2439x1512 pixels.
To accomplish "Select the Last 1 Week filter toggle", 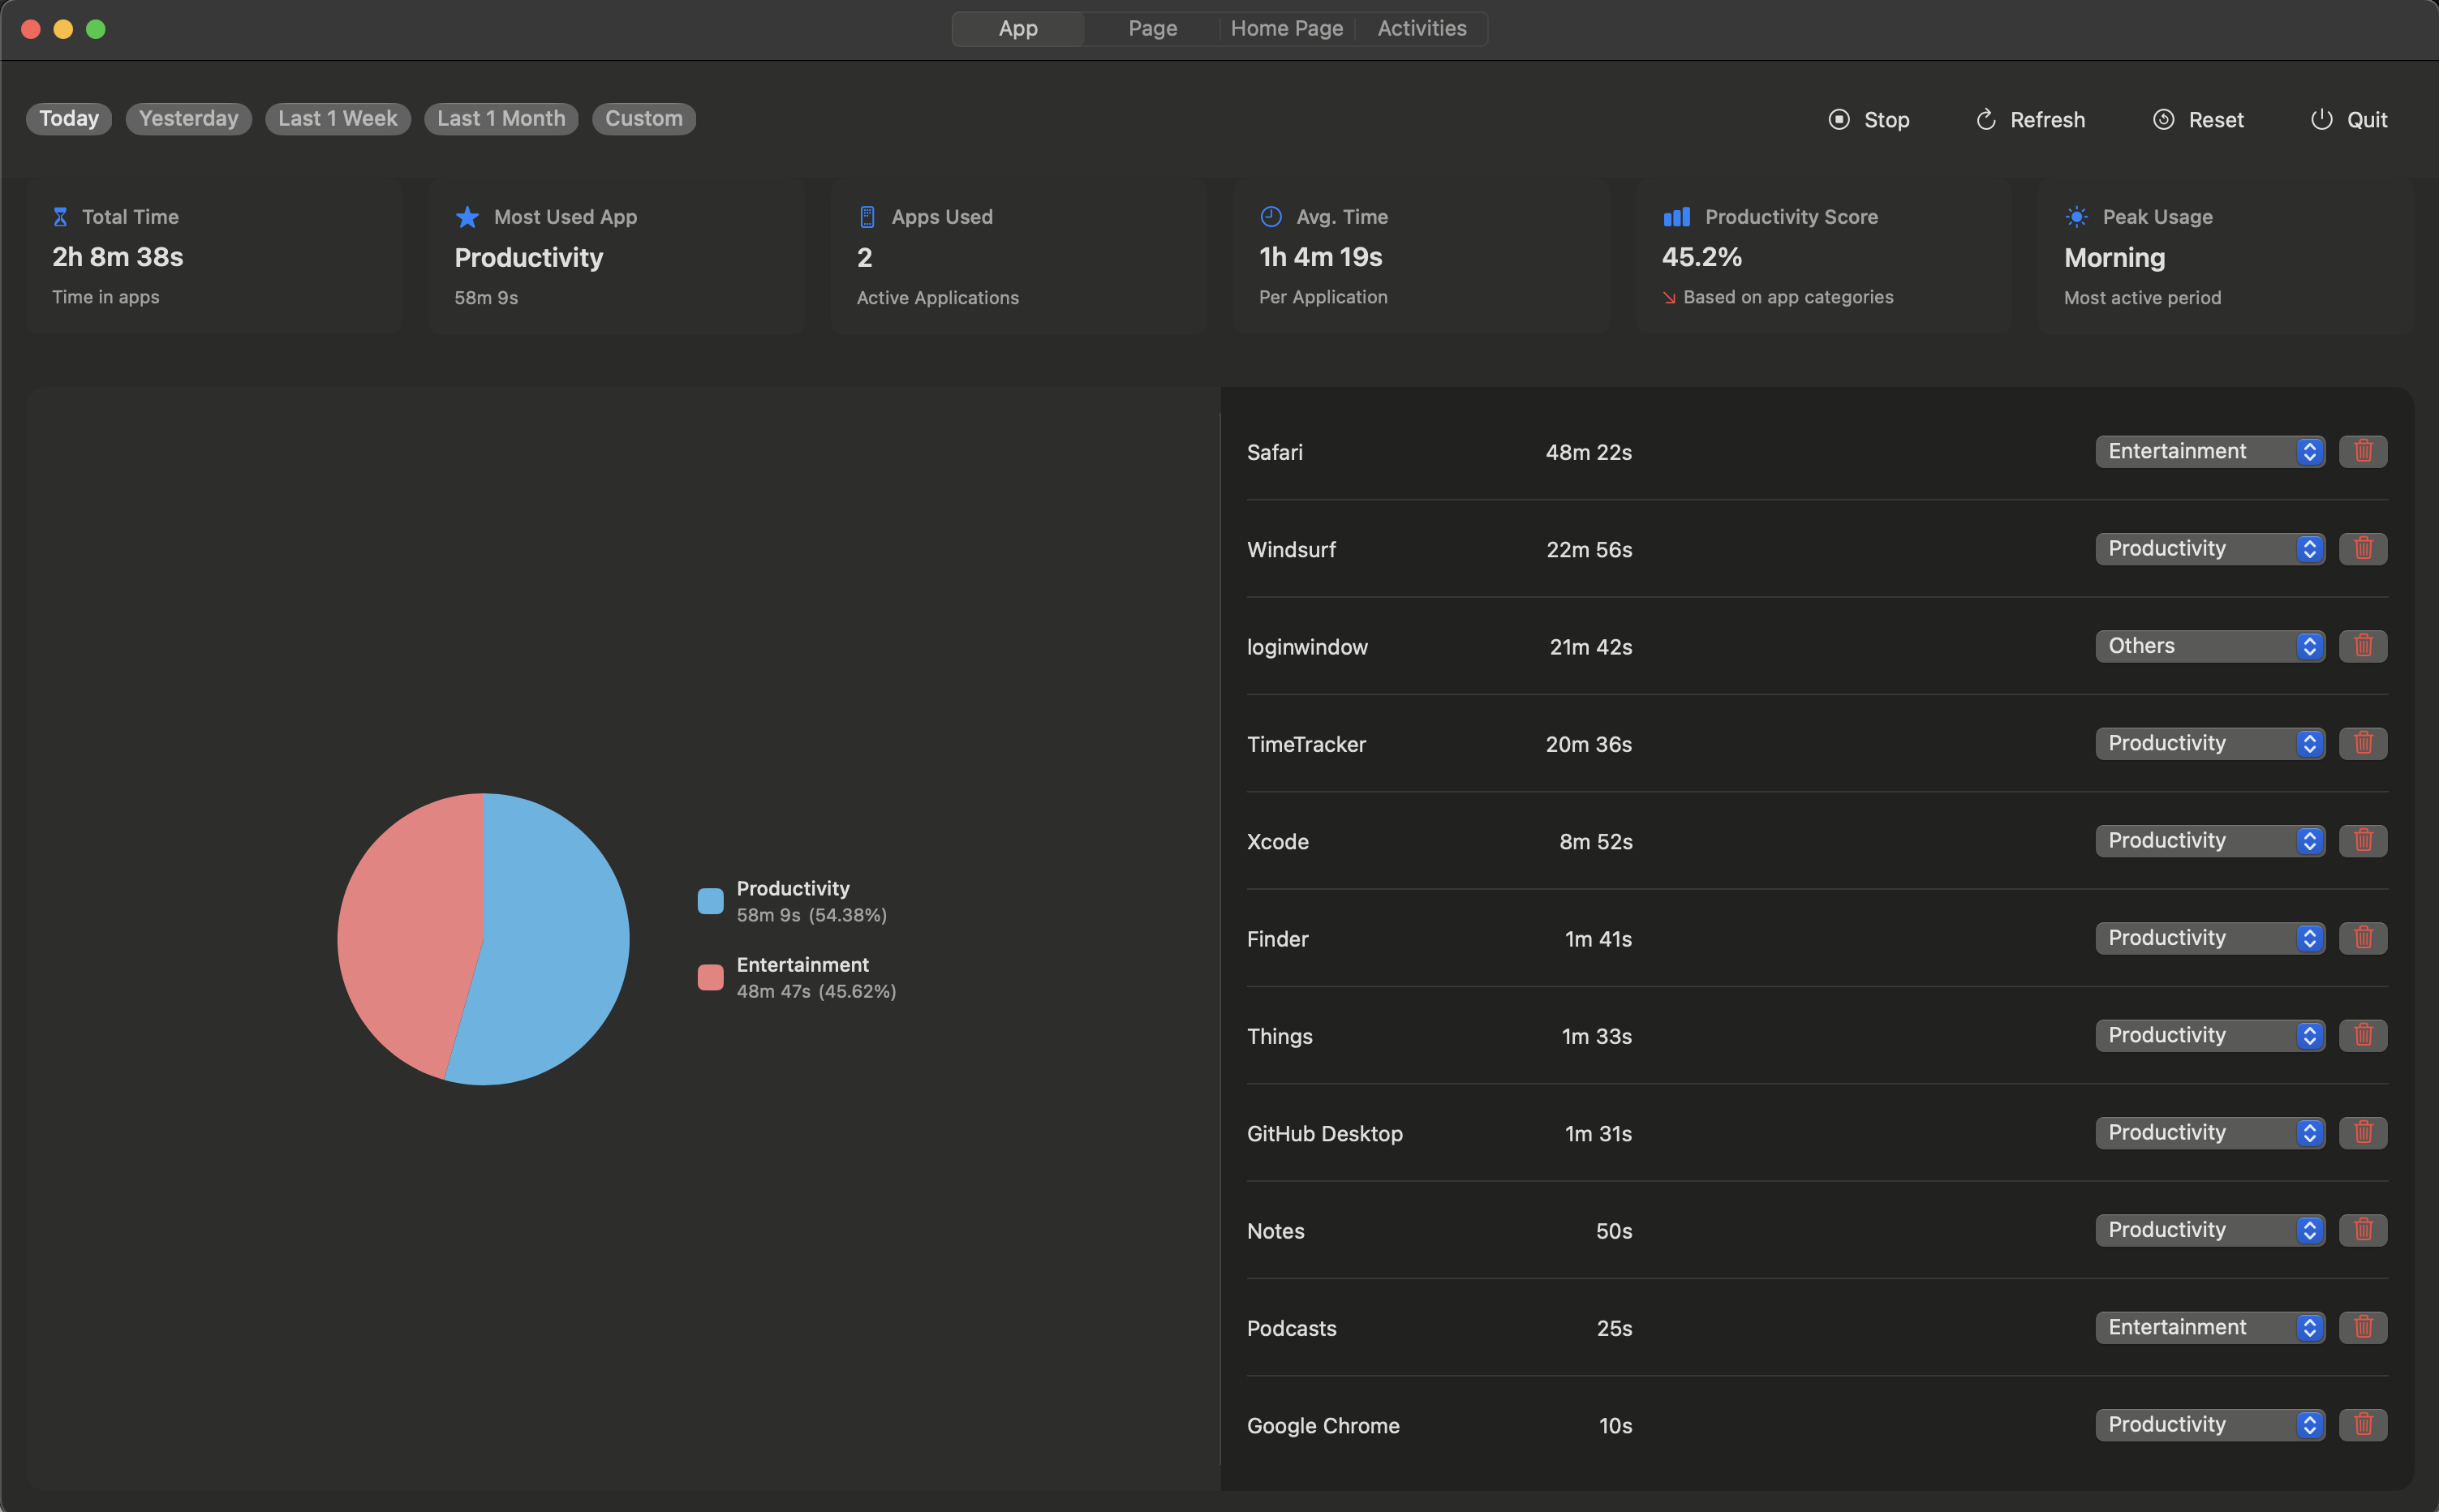I will 336,117.
